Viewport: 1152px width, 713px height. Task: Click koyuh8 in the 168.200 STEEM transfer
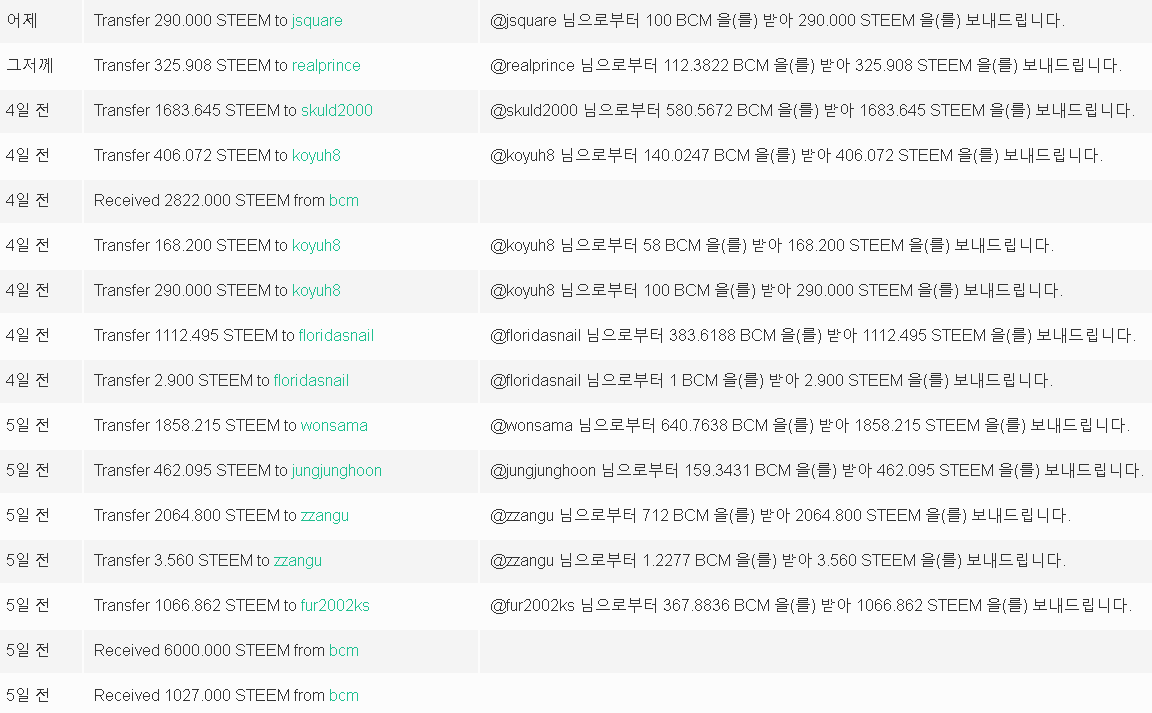coord(316,246)
